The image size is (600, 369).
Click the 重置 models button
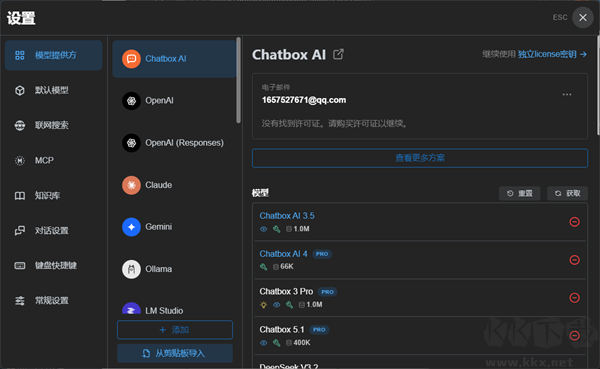click(x=520, y=193)
